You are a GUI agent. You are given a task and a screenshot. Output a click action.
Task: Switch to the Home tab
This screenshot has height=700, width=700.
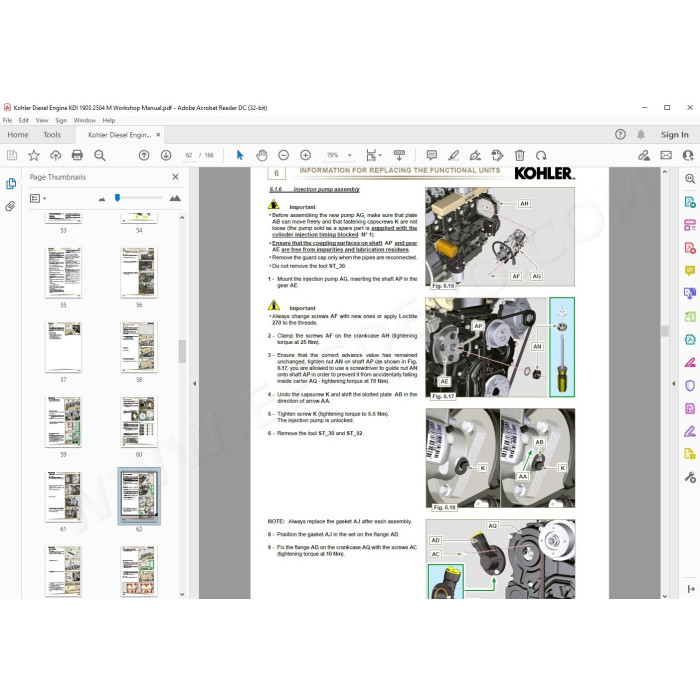18,134
